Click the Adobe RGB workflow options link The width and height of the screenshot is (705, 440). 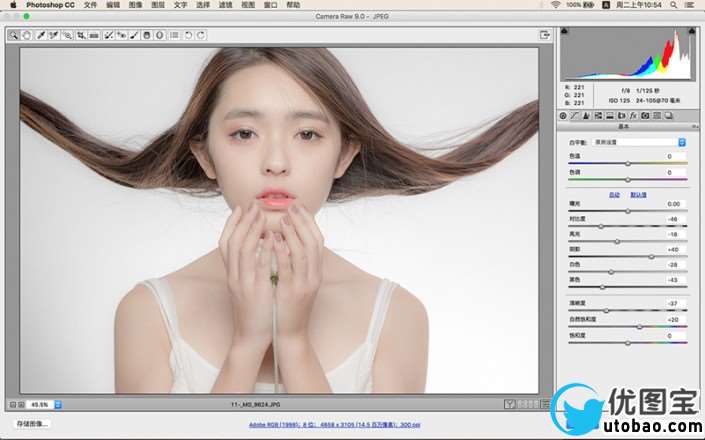(335, 424)
